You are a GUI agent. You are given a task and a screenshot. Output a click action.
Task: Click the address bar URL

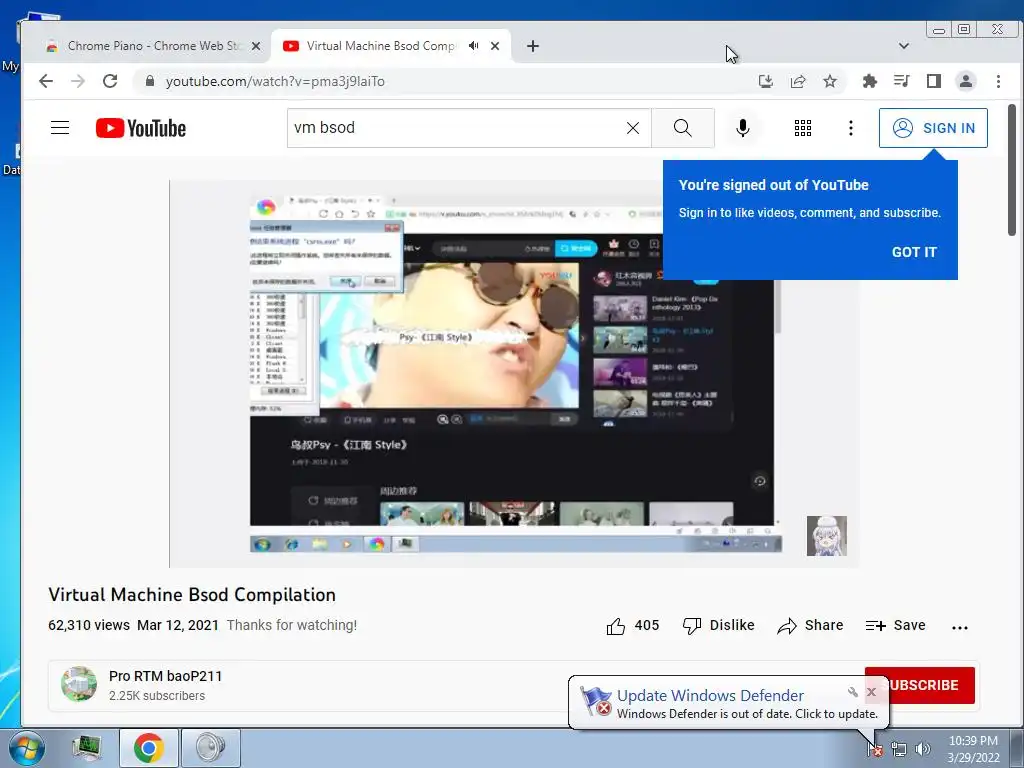click(275, 82)
